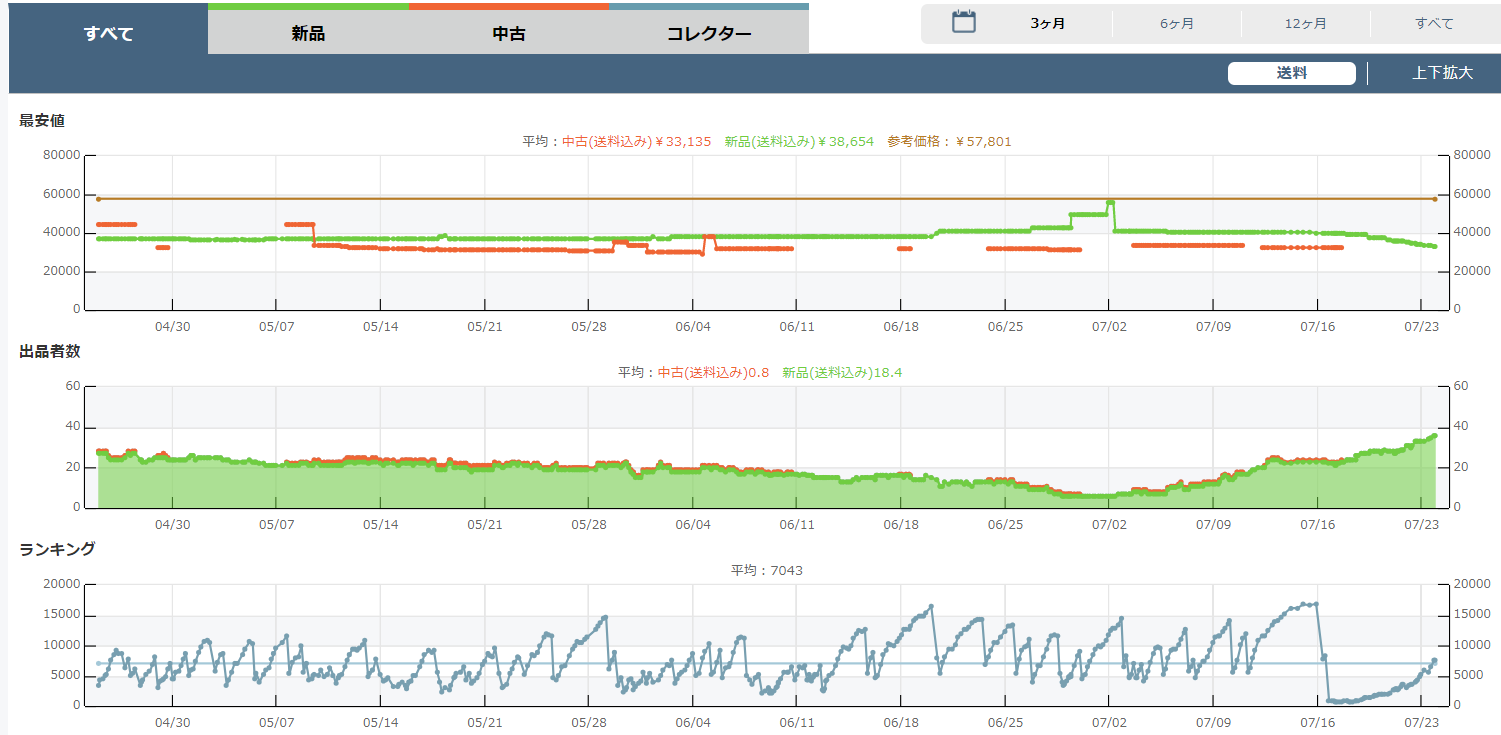1501x735 pixels.
Task: Click the 平均：7043 label above ranking chart
Action: coord(766,571)
